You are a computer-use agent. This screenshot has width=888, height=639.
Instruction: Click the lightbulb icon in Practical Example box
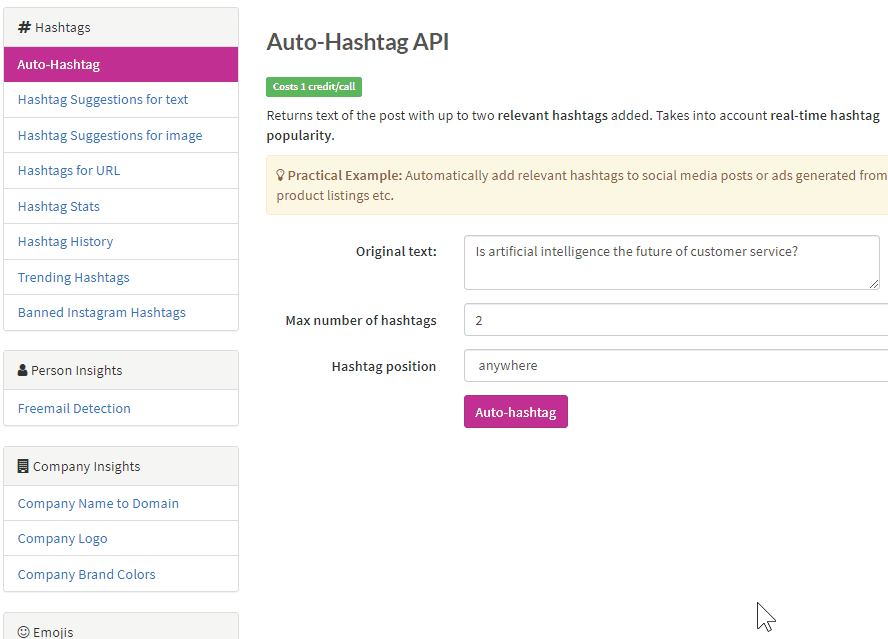tap(280, 175)
